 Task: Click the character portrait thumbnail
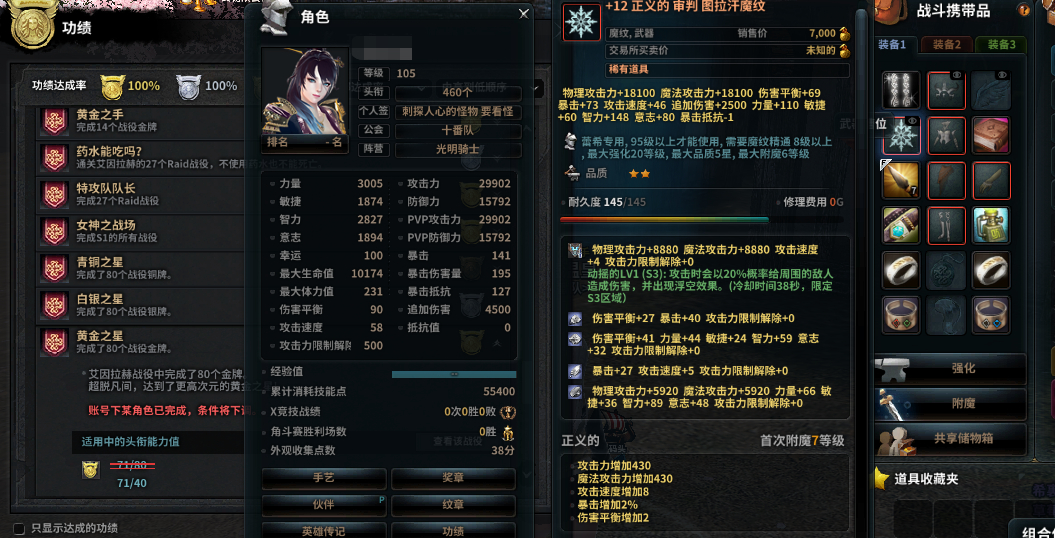click(x=305, y=91)
